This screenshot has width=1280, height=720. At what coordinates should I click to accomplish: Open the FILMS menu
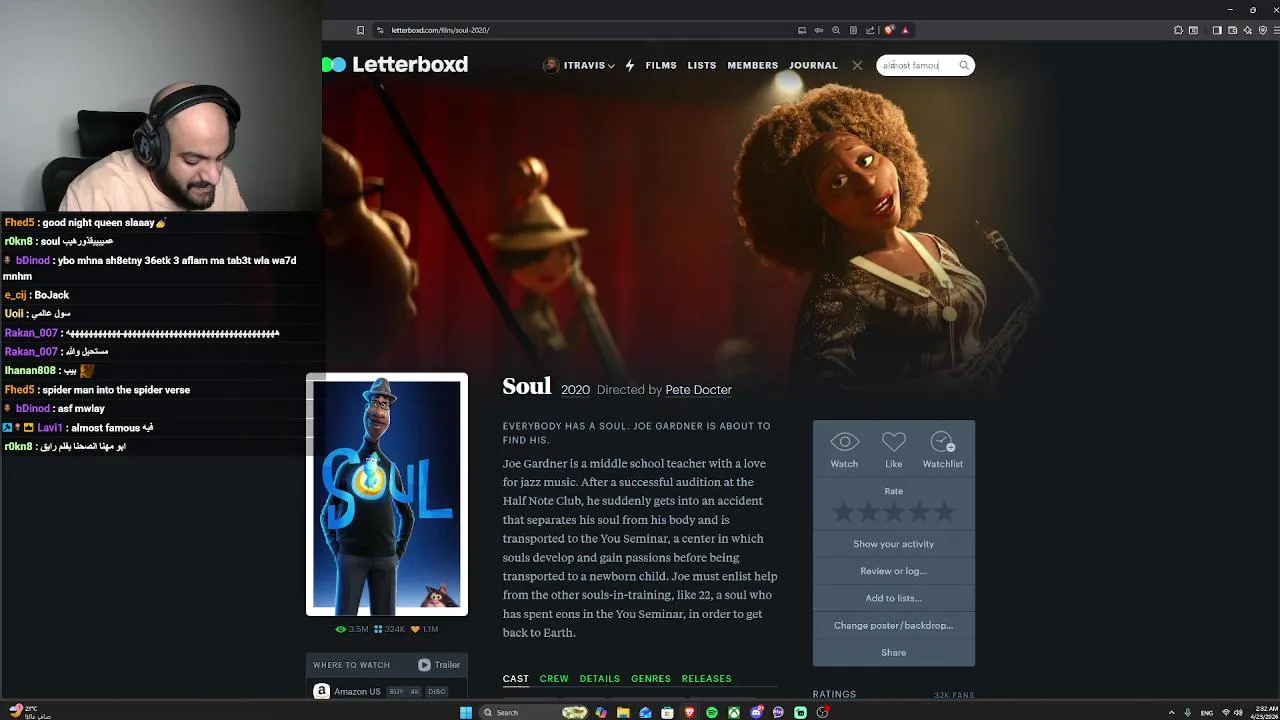(x=661, y=65)
